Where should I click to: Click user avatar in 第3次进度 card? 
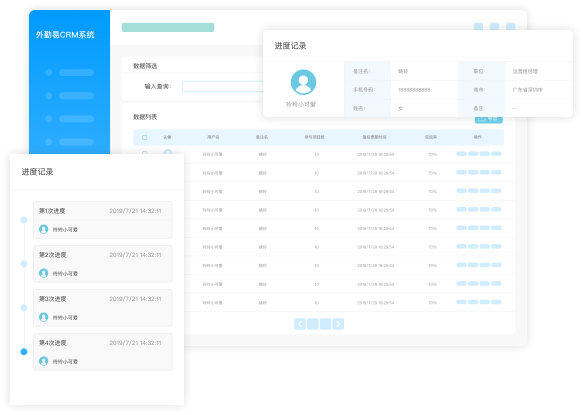point(44,317)
